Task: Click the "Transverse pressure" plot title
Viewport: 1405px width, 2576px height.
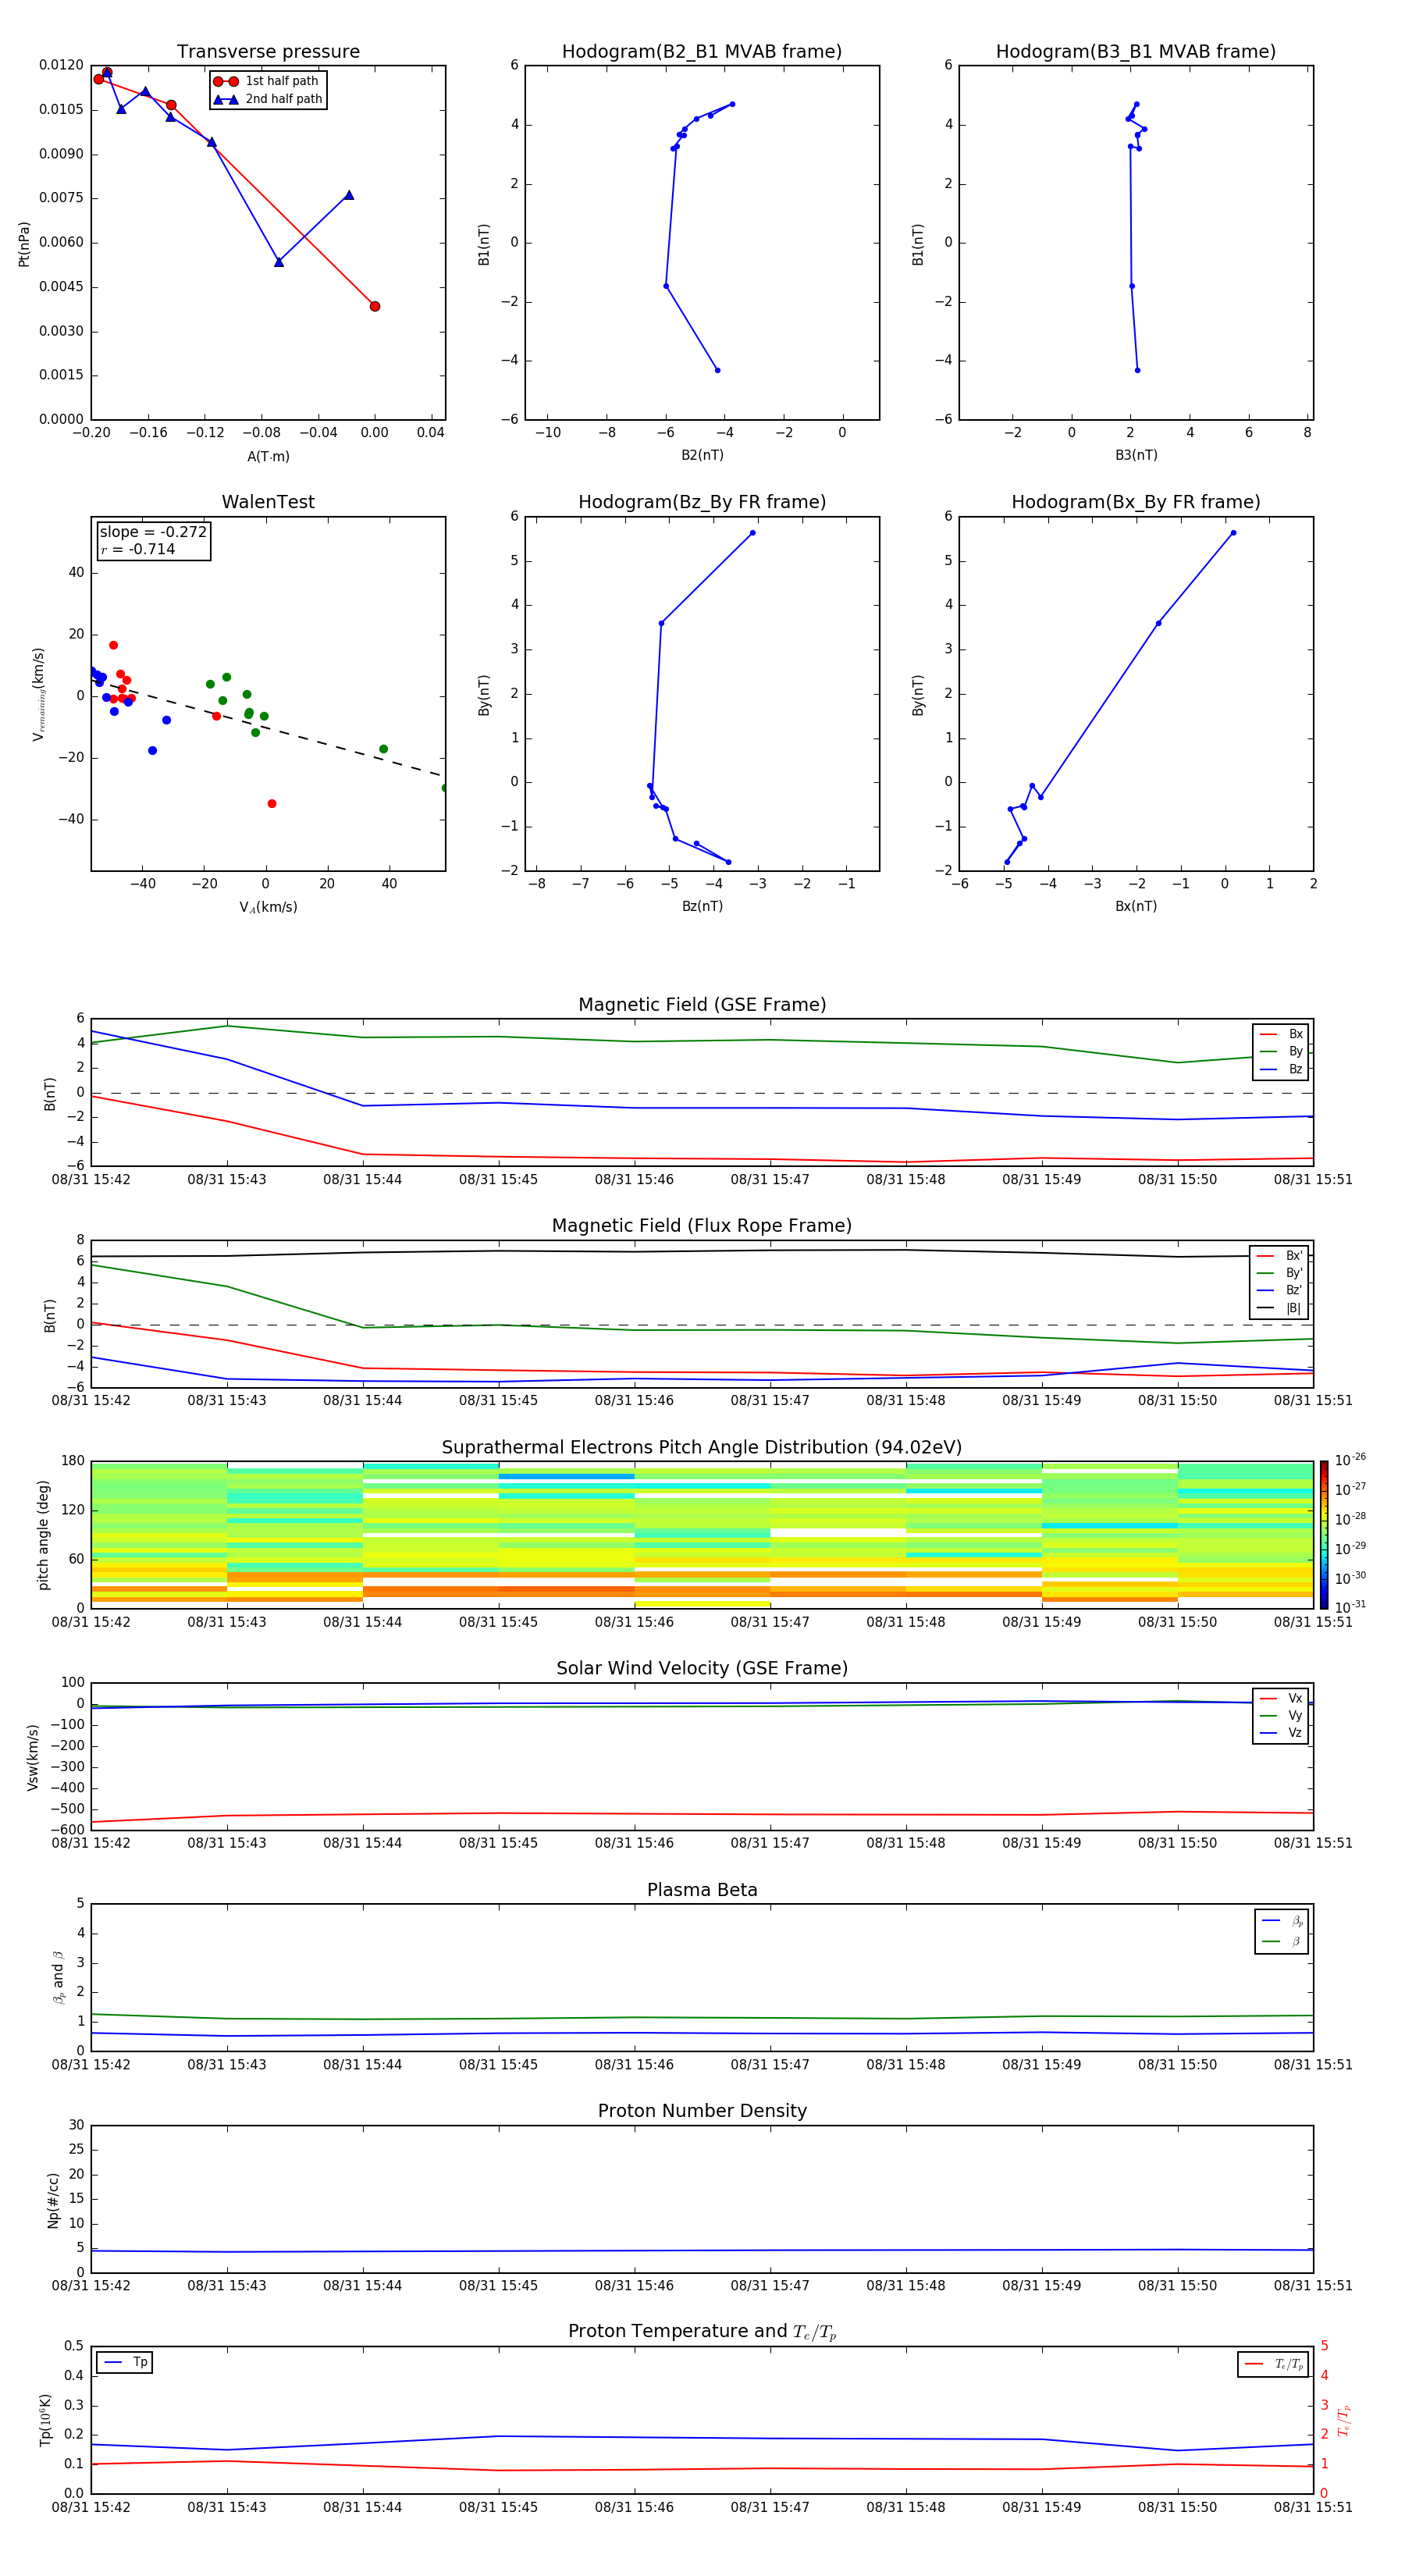Action: pos(268,51)
